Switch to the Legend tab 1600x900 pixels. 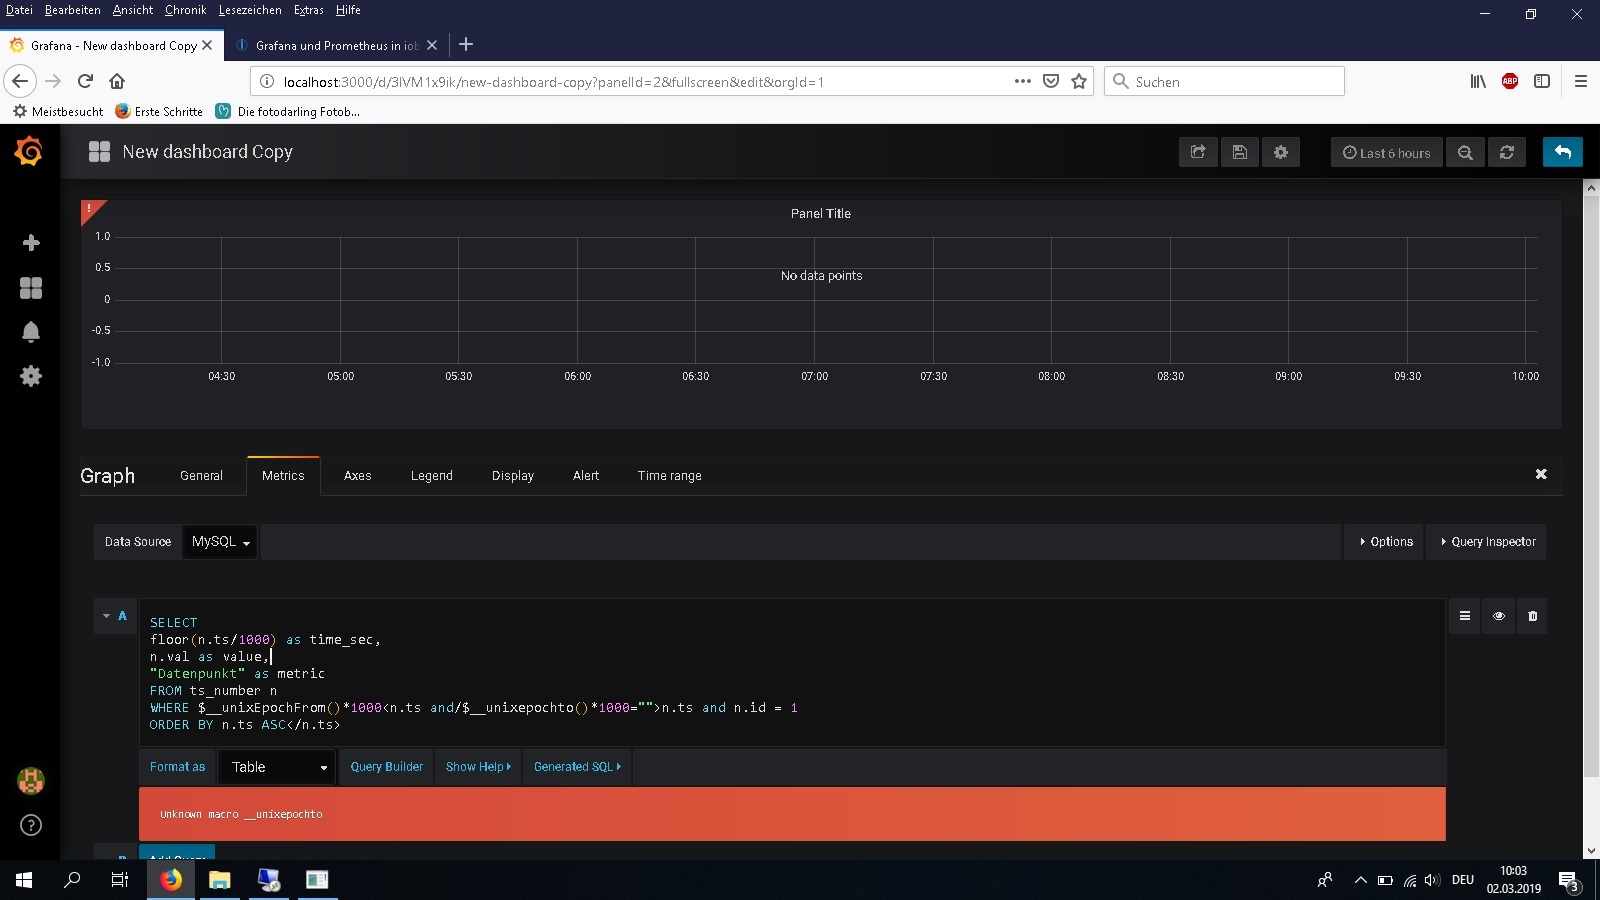point(431,476)
